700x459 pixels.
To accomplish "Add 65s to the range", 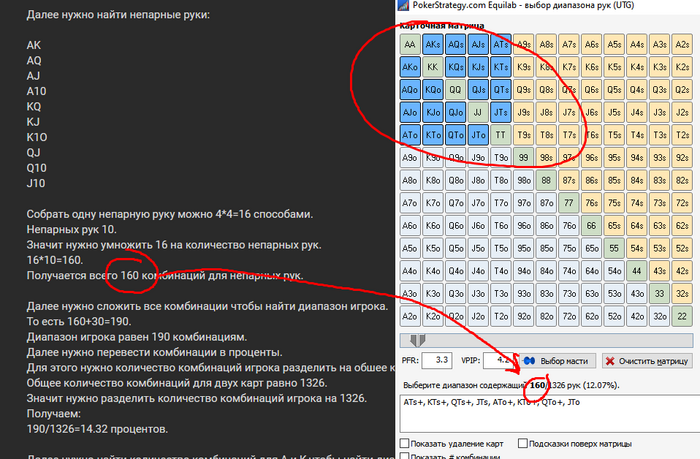I will tap(614, 225).
